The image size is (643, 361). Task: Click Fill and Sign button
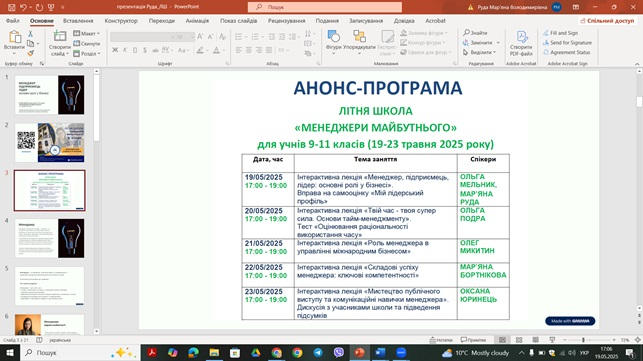click(560, 33)
